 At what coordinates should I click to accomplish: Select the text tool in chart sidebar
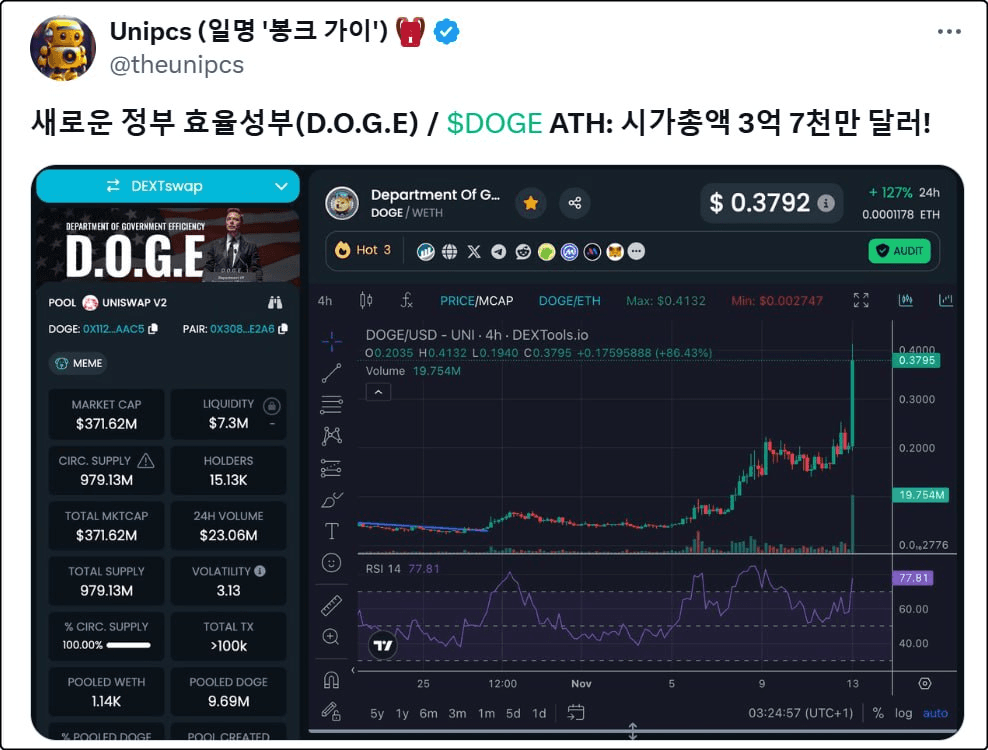pos(331,531)
